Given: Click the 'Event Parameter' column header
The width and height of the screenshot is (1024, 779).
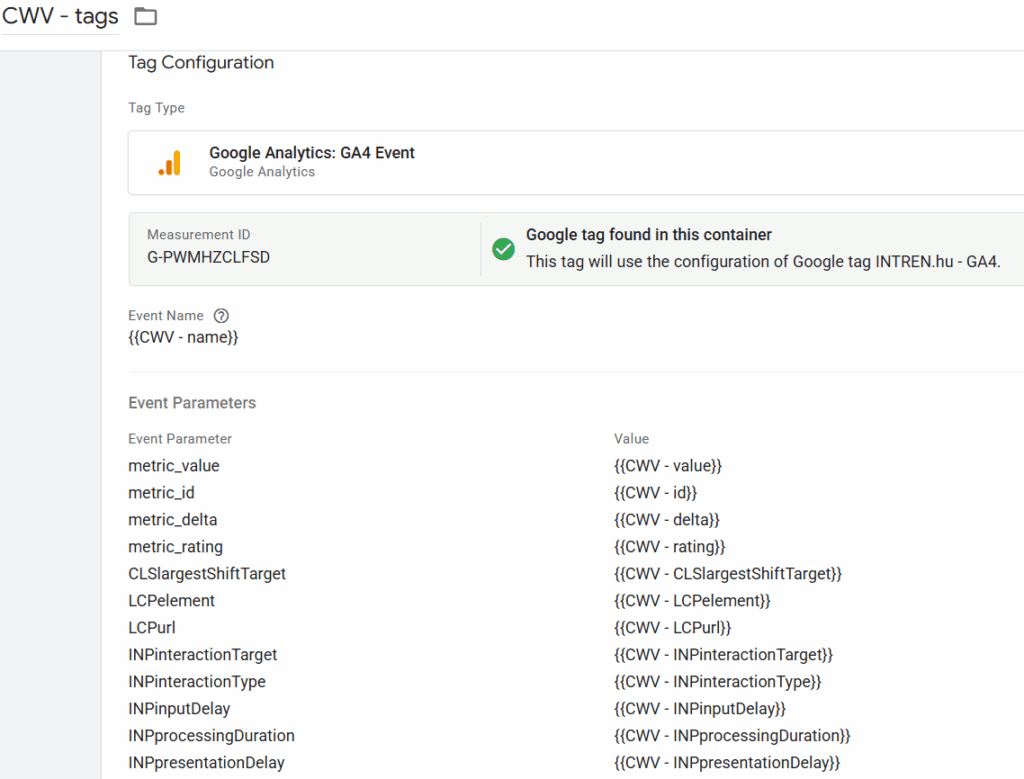Looking at the screenshot, I should 180,439.
